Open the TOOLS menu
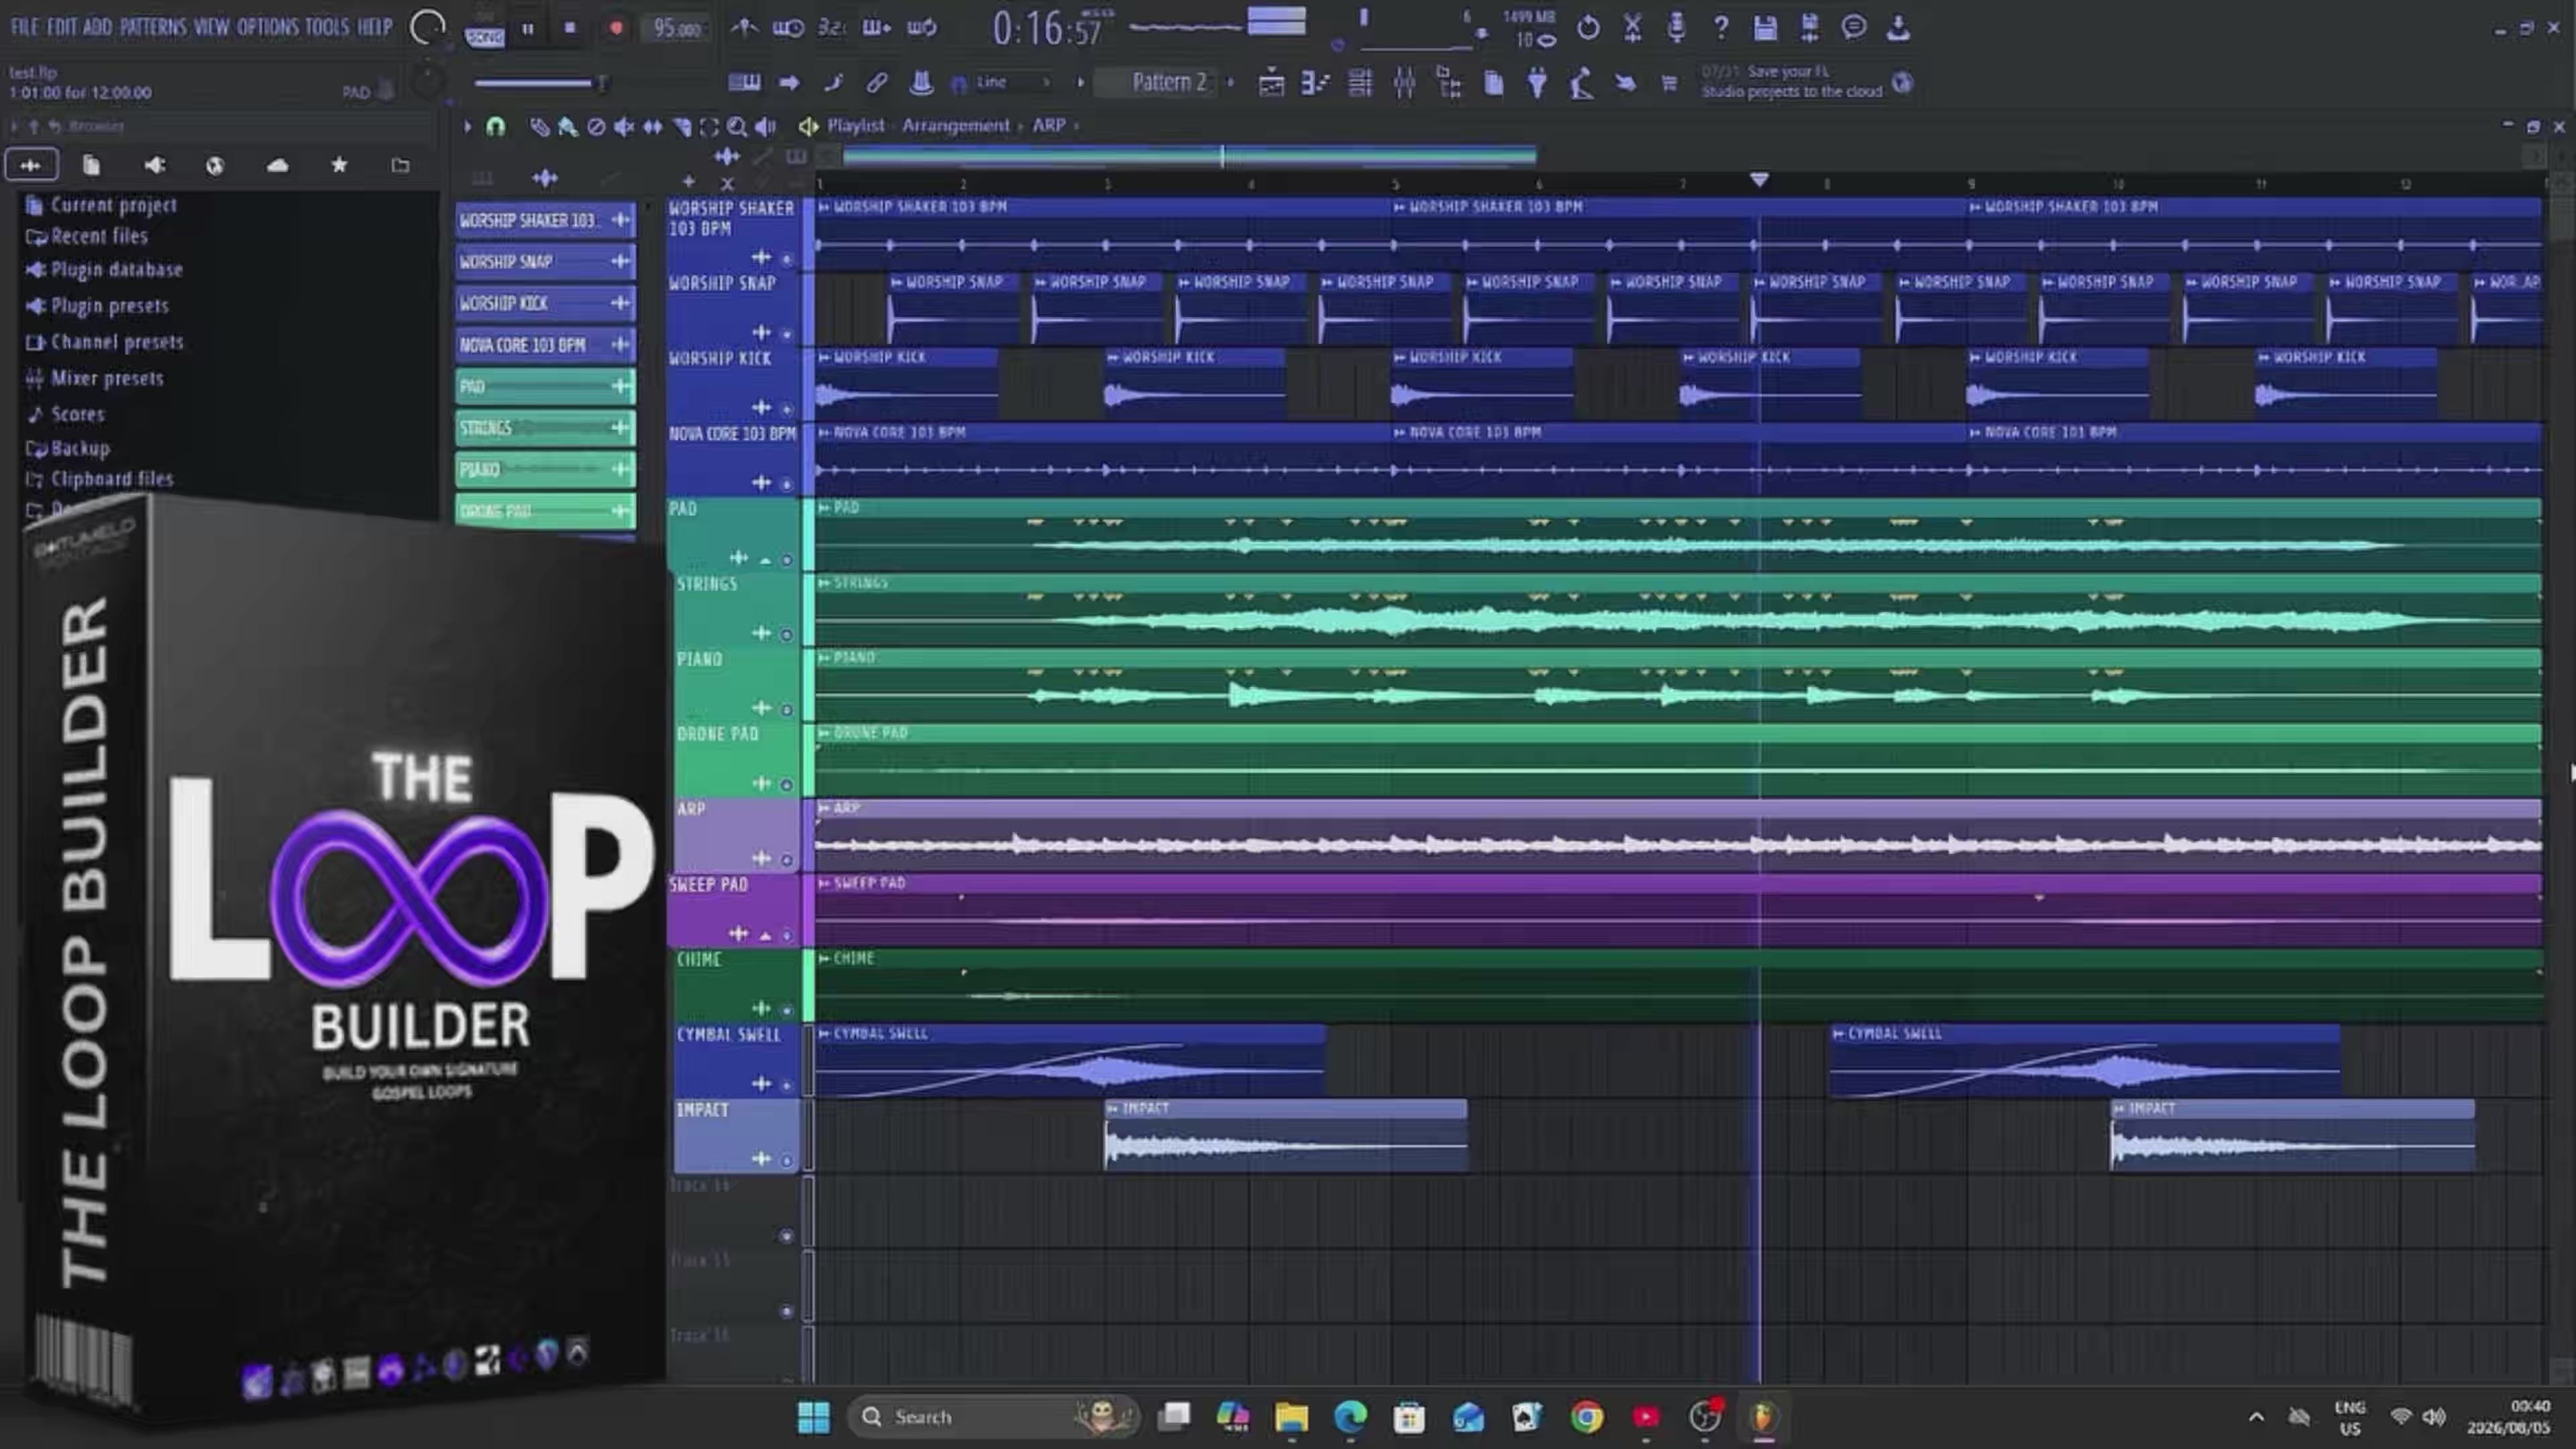 [327, 27]
